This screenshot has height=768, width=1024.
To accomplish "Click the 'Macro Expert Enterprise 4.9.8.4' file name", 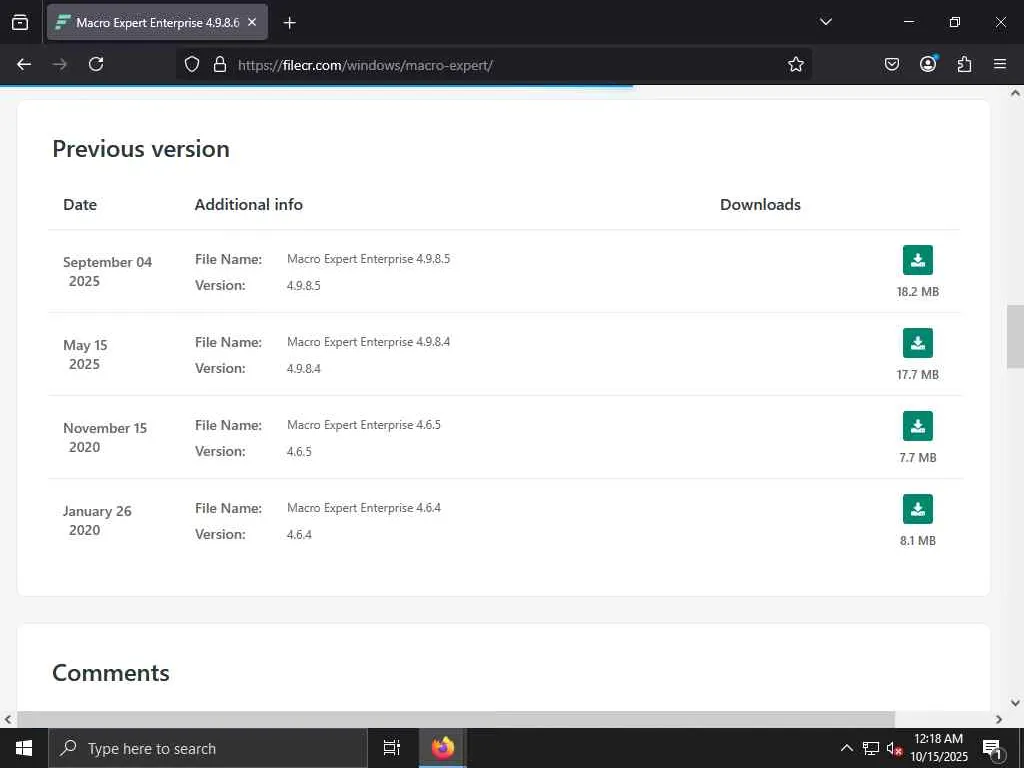I will tap(368, 342).
